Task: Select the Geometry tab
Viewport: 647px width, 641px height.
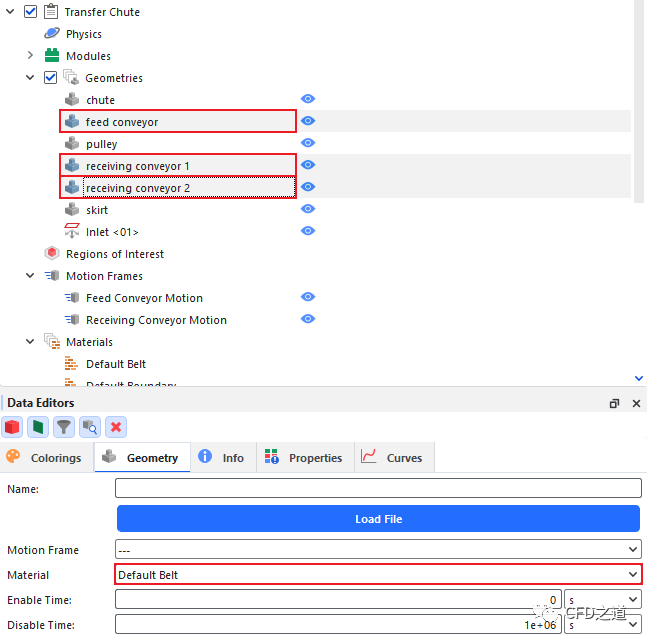Action: (142, 457)
